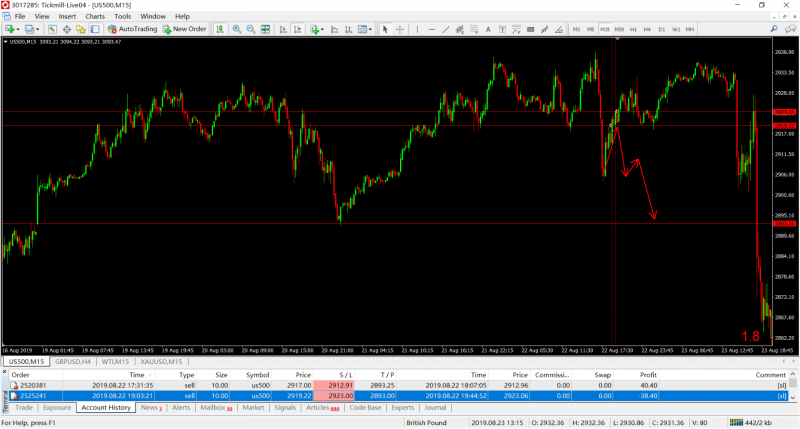Open the File menu
The height and width of the screenshot is (429, 800).
tap(20, 16)
